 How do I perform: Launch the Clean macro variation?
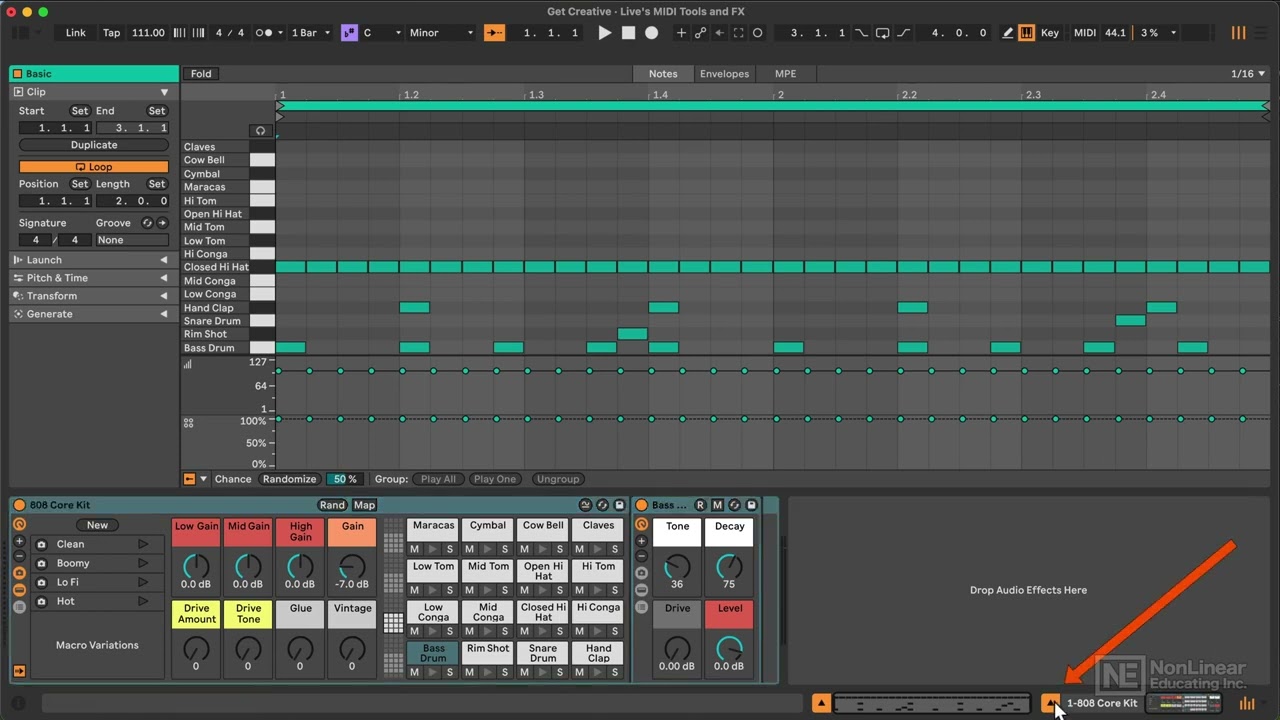143,544
